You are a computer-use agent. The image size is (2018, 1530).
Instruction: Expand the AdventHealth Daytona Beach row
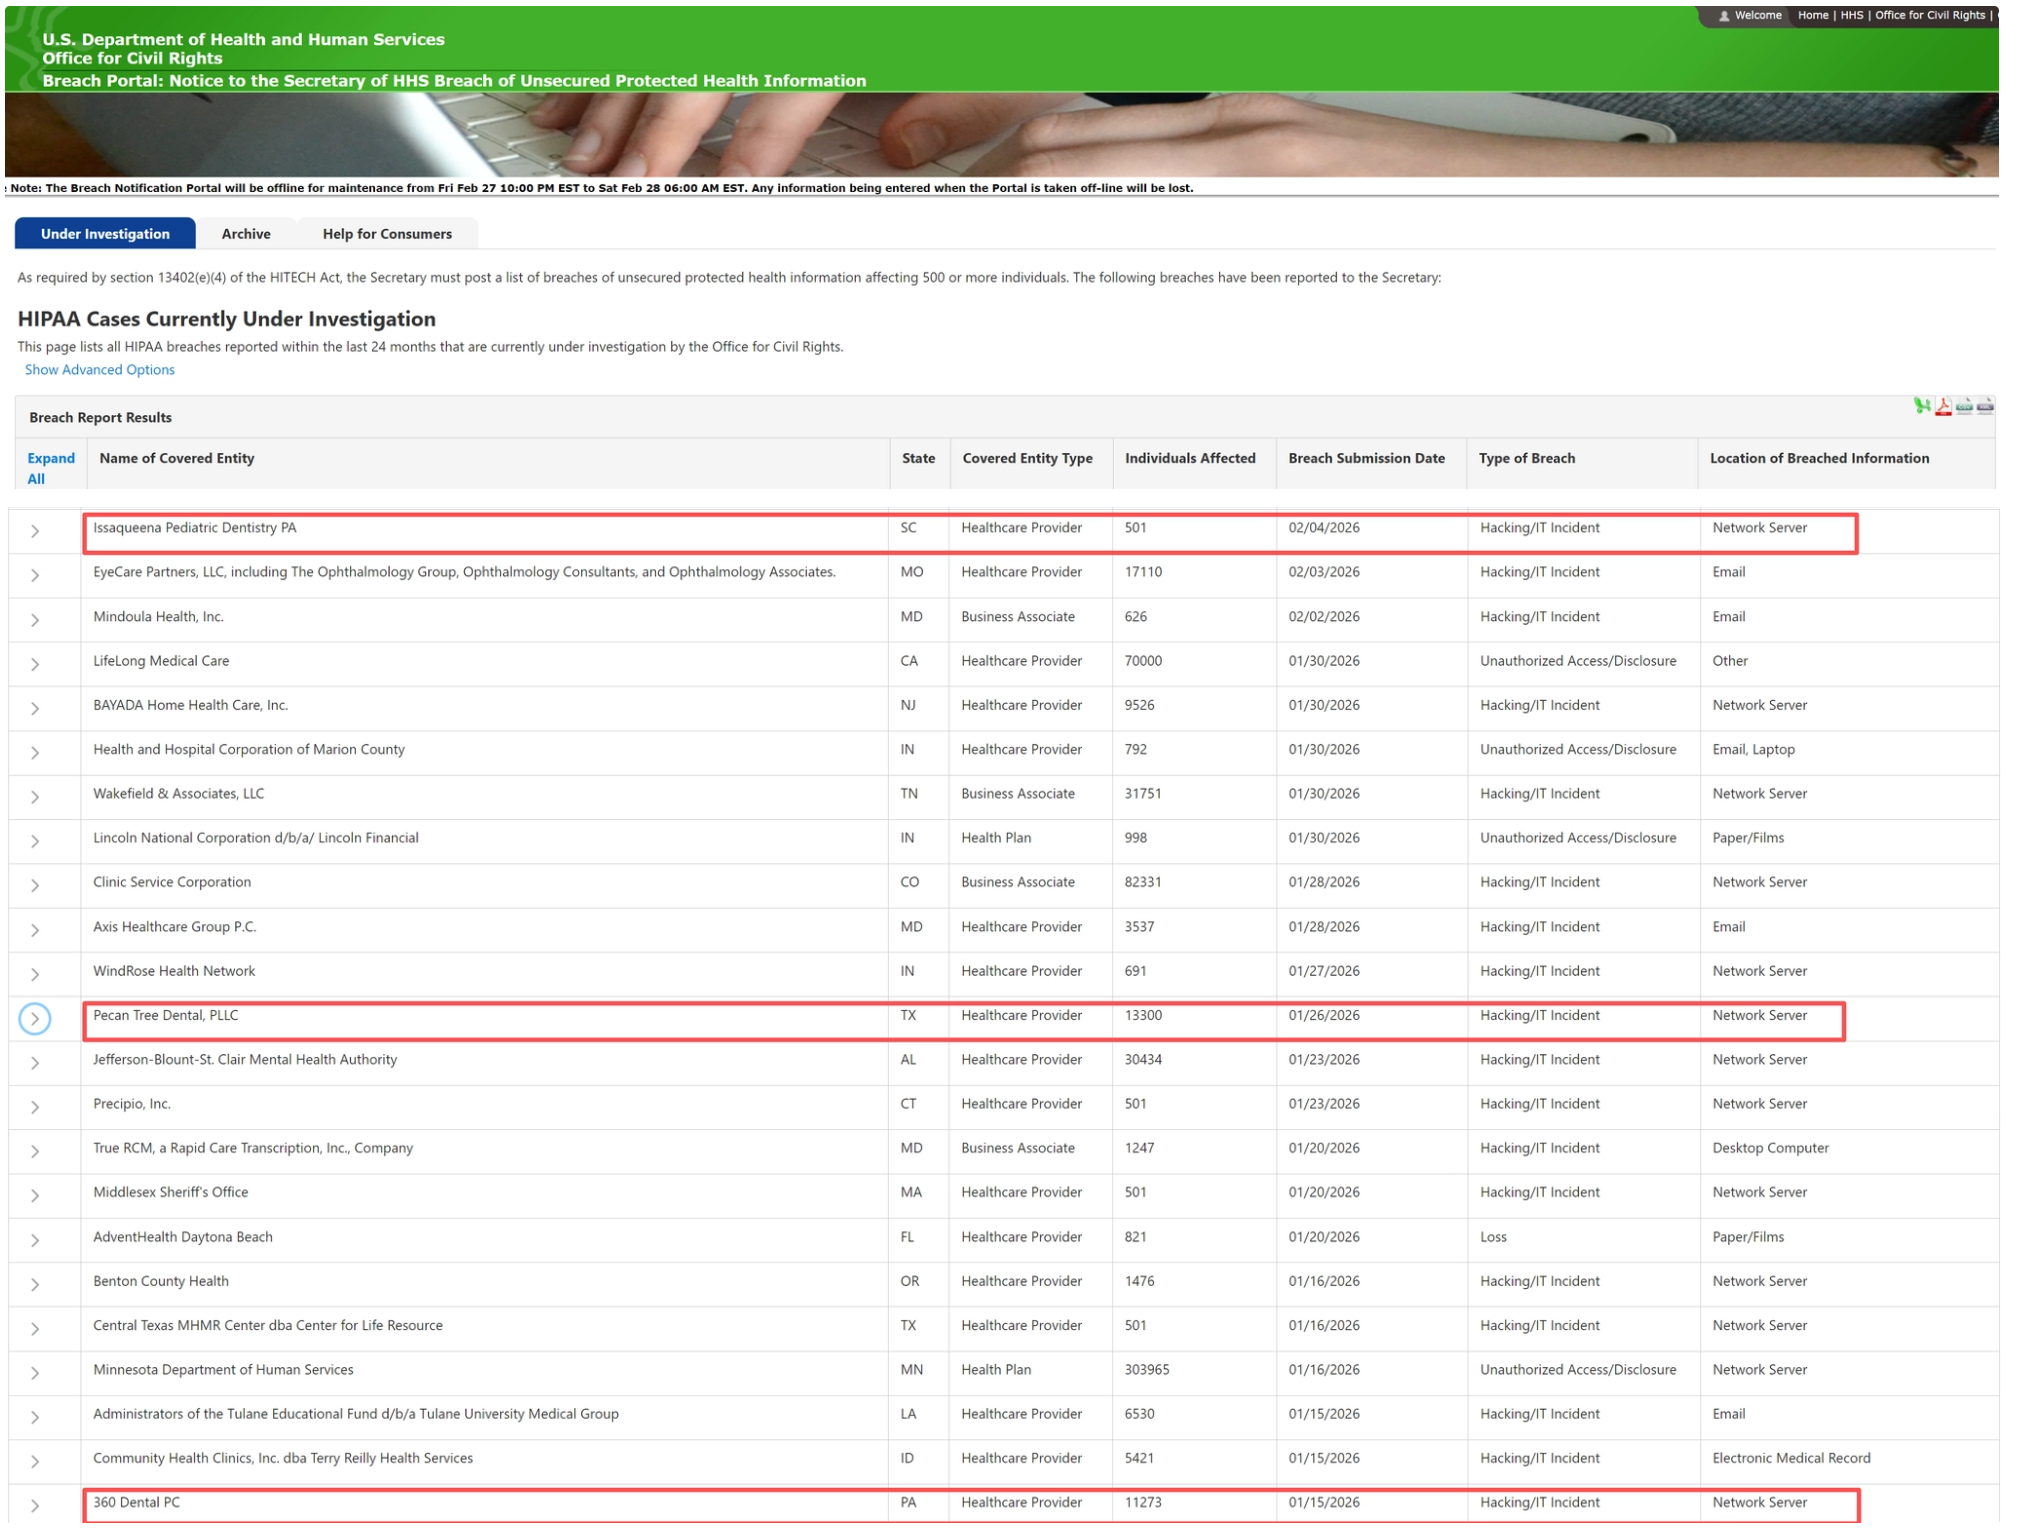[35, 1240]
